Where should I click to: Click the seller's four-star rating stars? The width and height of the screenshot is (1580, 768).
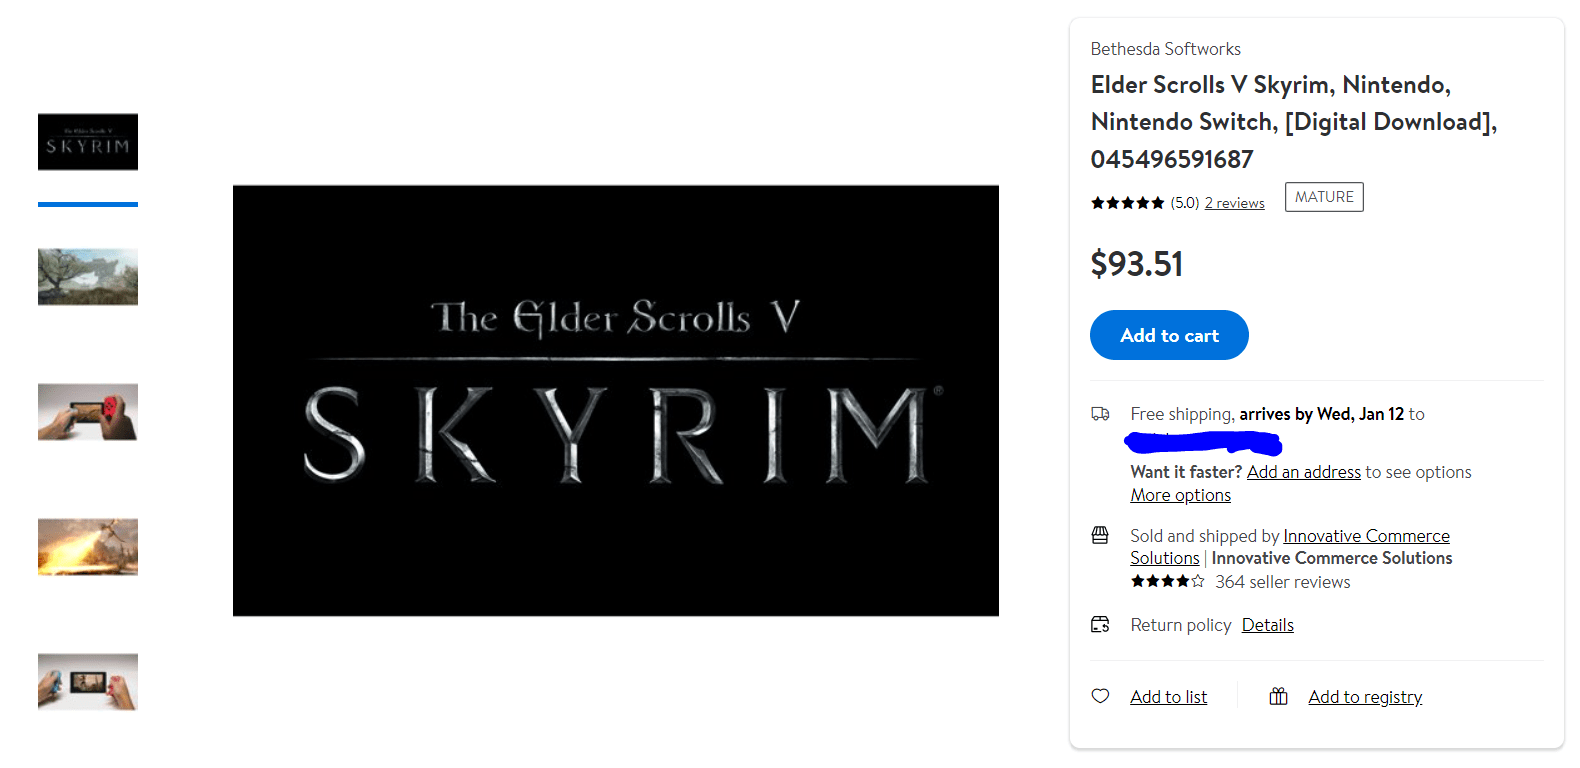pyautogui.click(x=1167, y=581)
